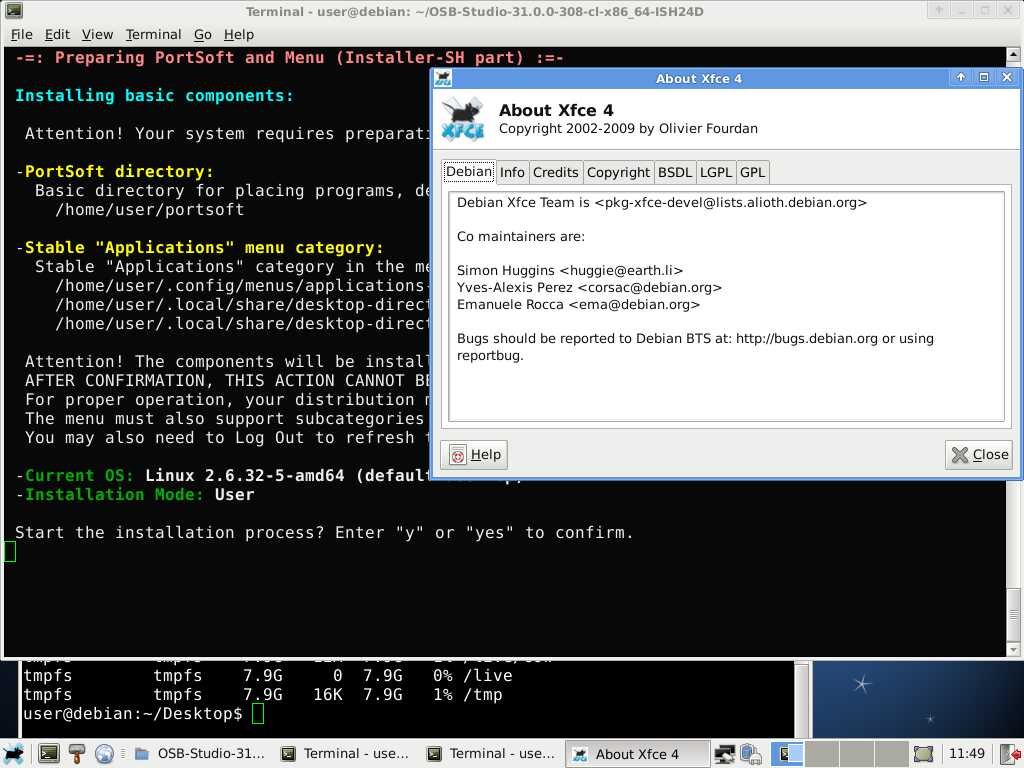Click 'Installing basic components:' heading in terminal
Viewport: 1024px width, 768px height.
(154, 96)
